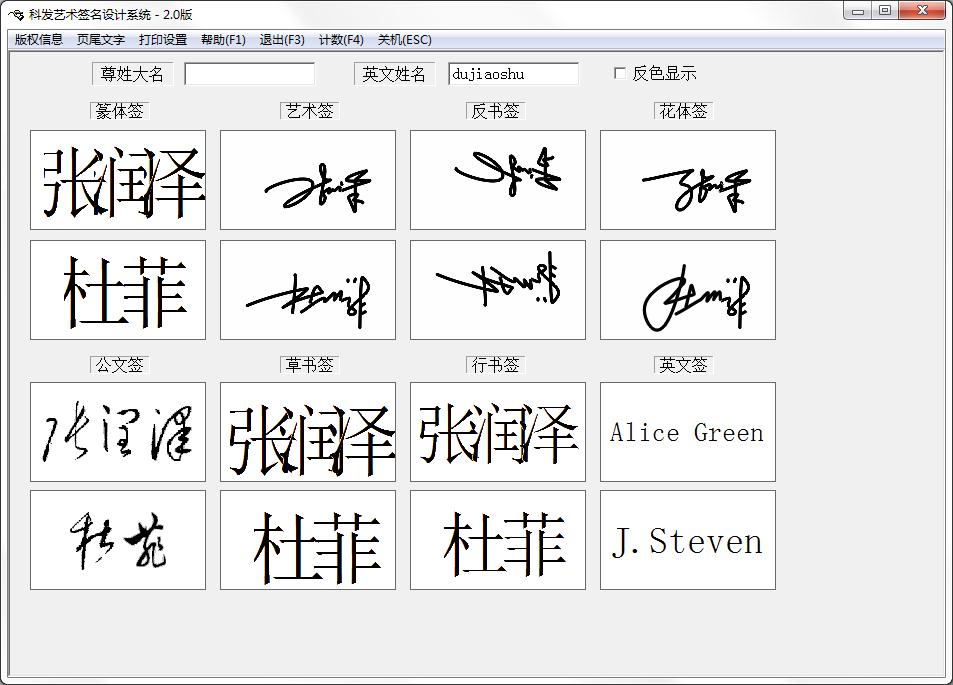Viewport: 953px width, 685px height.
Task: Choose 退出(F3) in the menu bar
Action: [x=282, y=40]
